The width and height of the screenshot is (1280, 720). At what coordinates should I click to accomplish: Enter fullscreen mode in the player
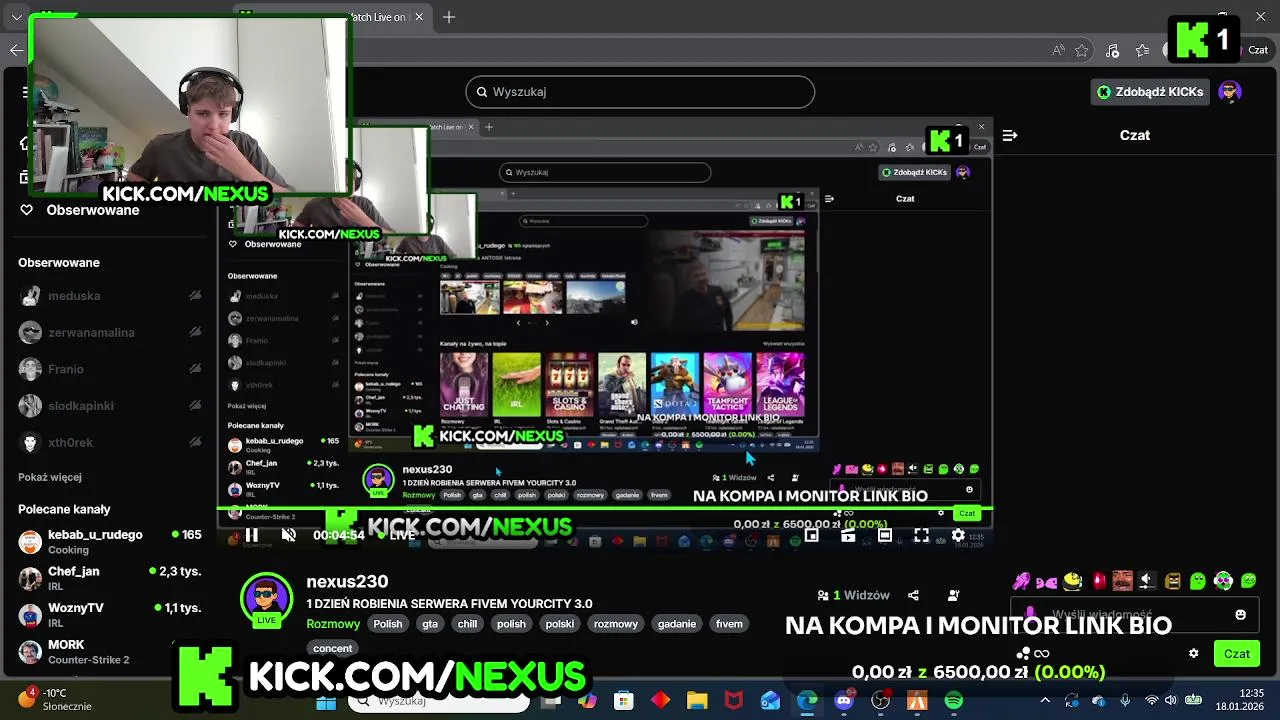coord(921,535)
